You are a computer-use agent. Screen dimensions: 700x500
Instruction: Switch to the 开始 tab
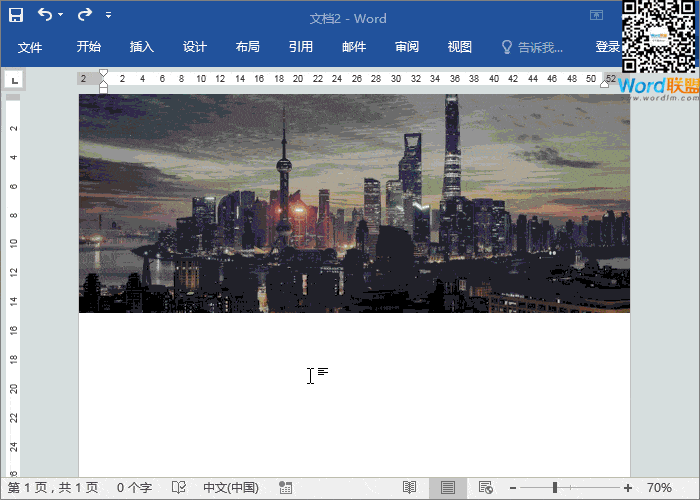tap(88, 47)
